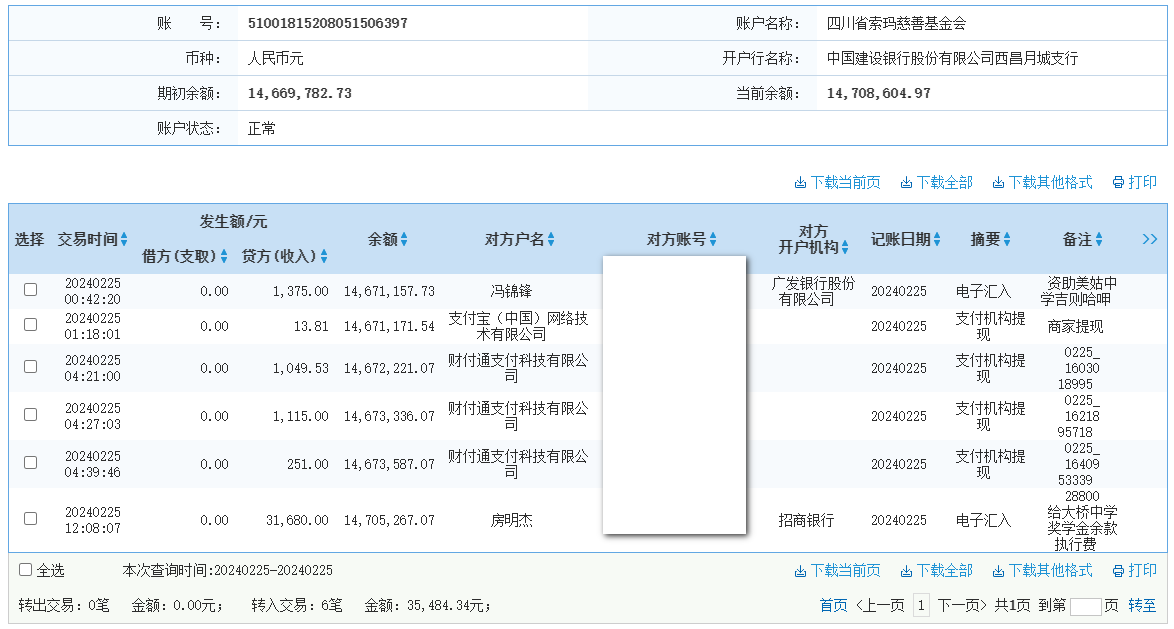Check the 00:42:20 transaction row checkbox

pos(31,289)
